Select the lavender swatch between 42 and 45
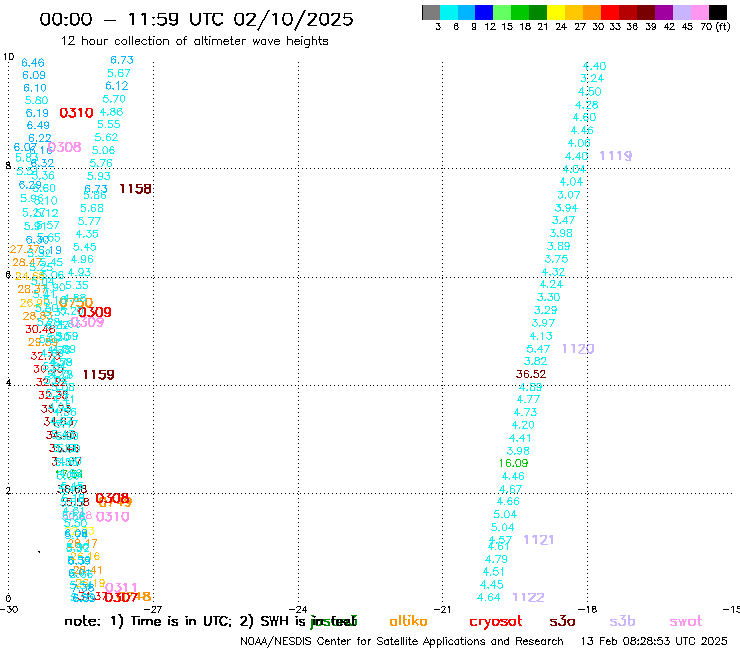This screenshot has width=740, height=650. click(682, 13)
